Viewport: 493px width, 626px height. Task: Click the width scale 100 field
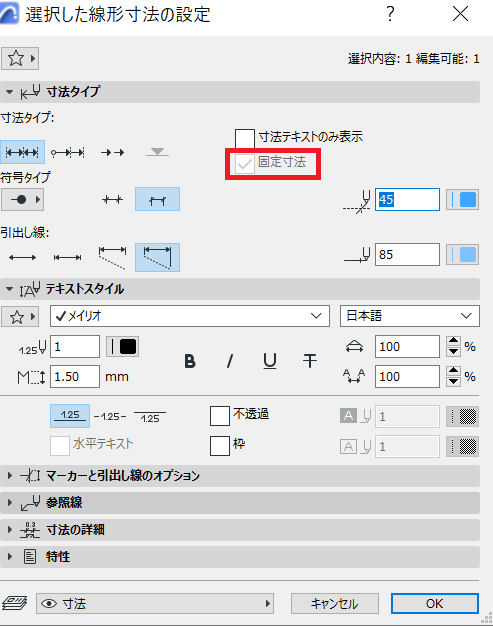coord(407,347)
